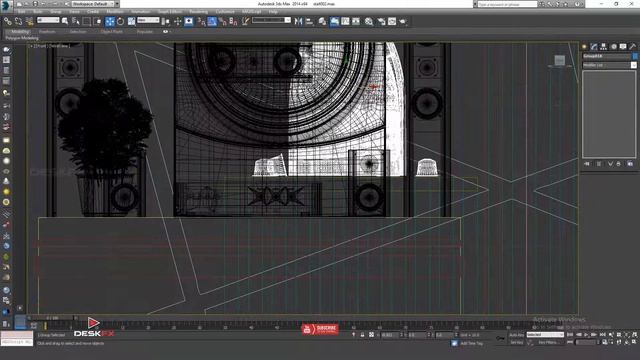Click Add Time Tag

pyautogui.click(x=471, y=343)
